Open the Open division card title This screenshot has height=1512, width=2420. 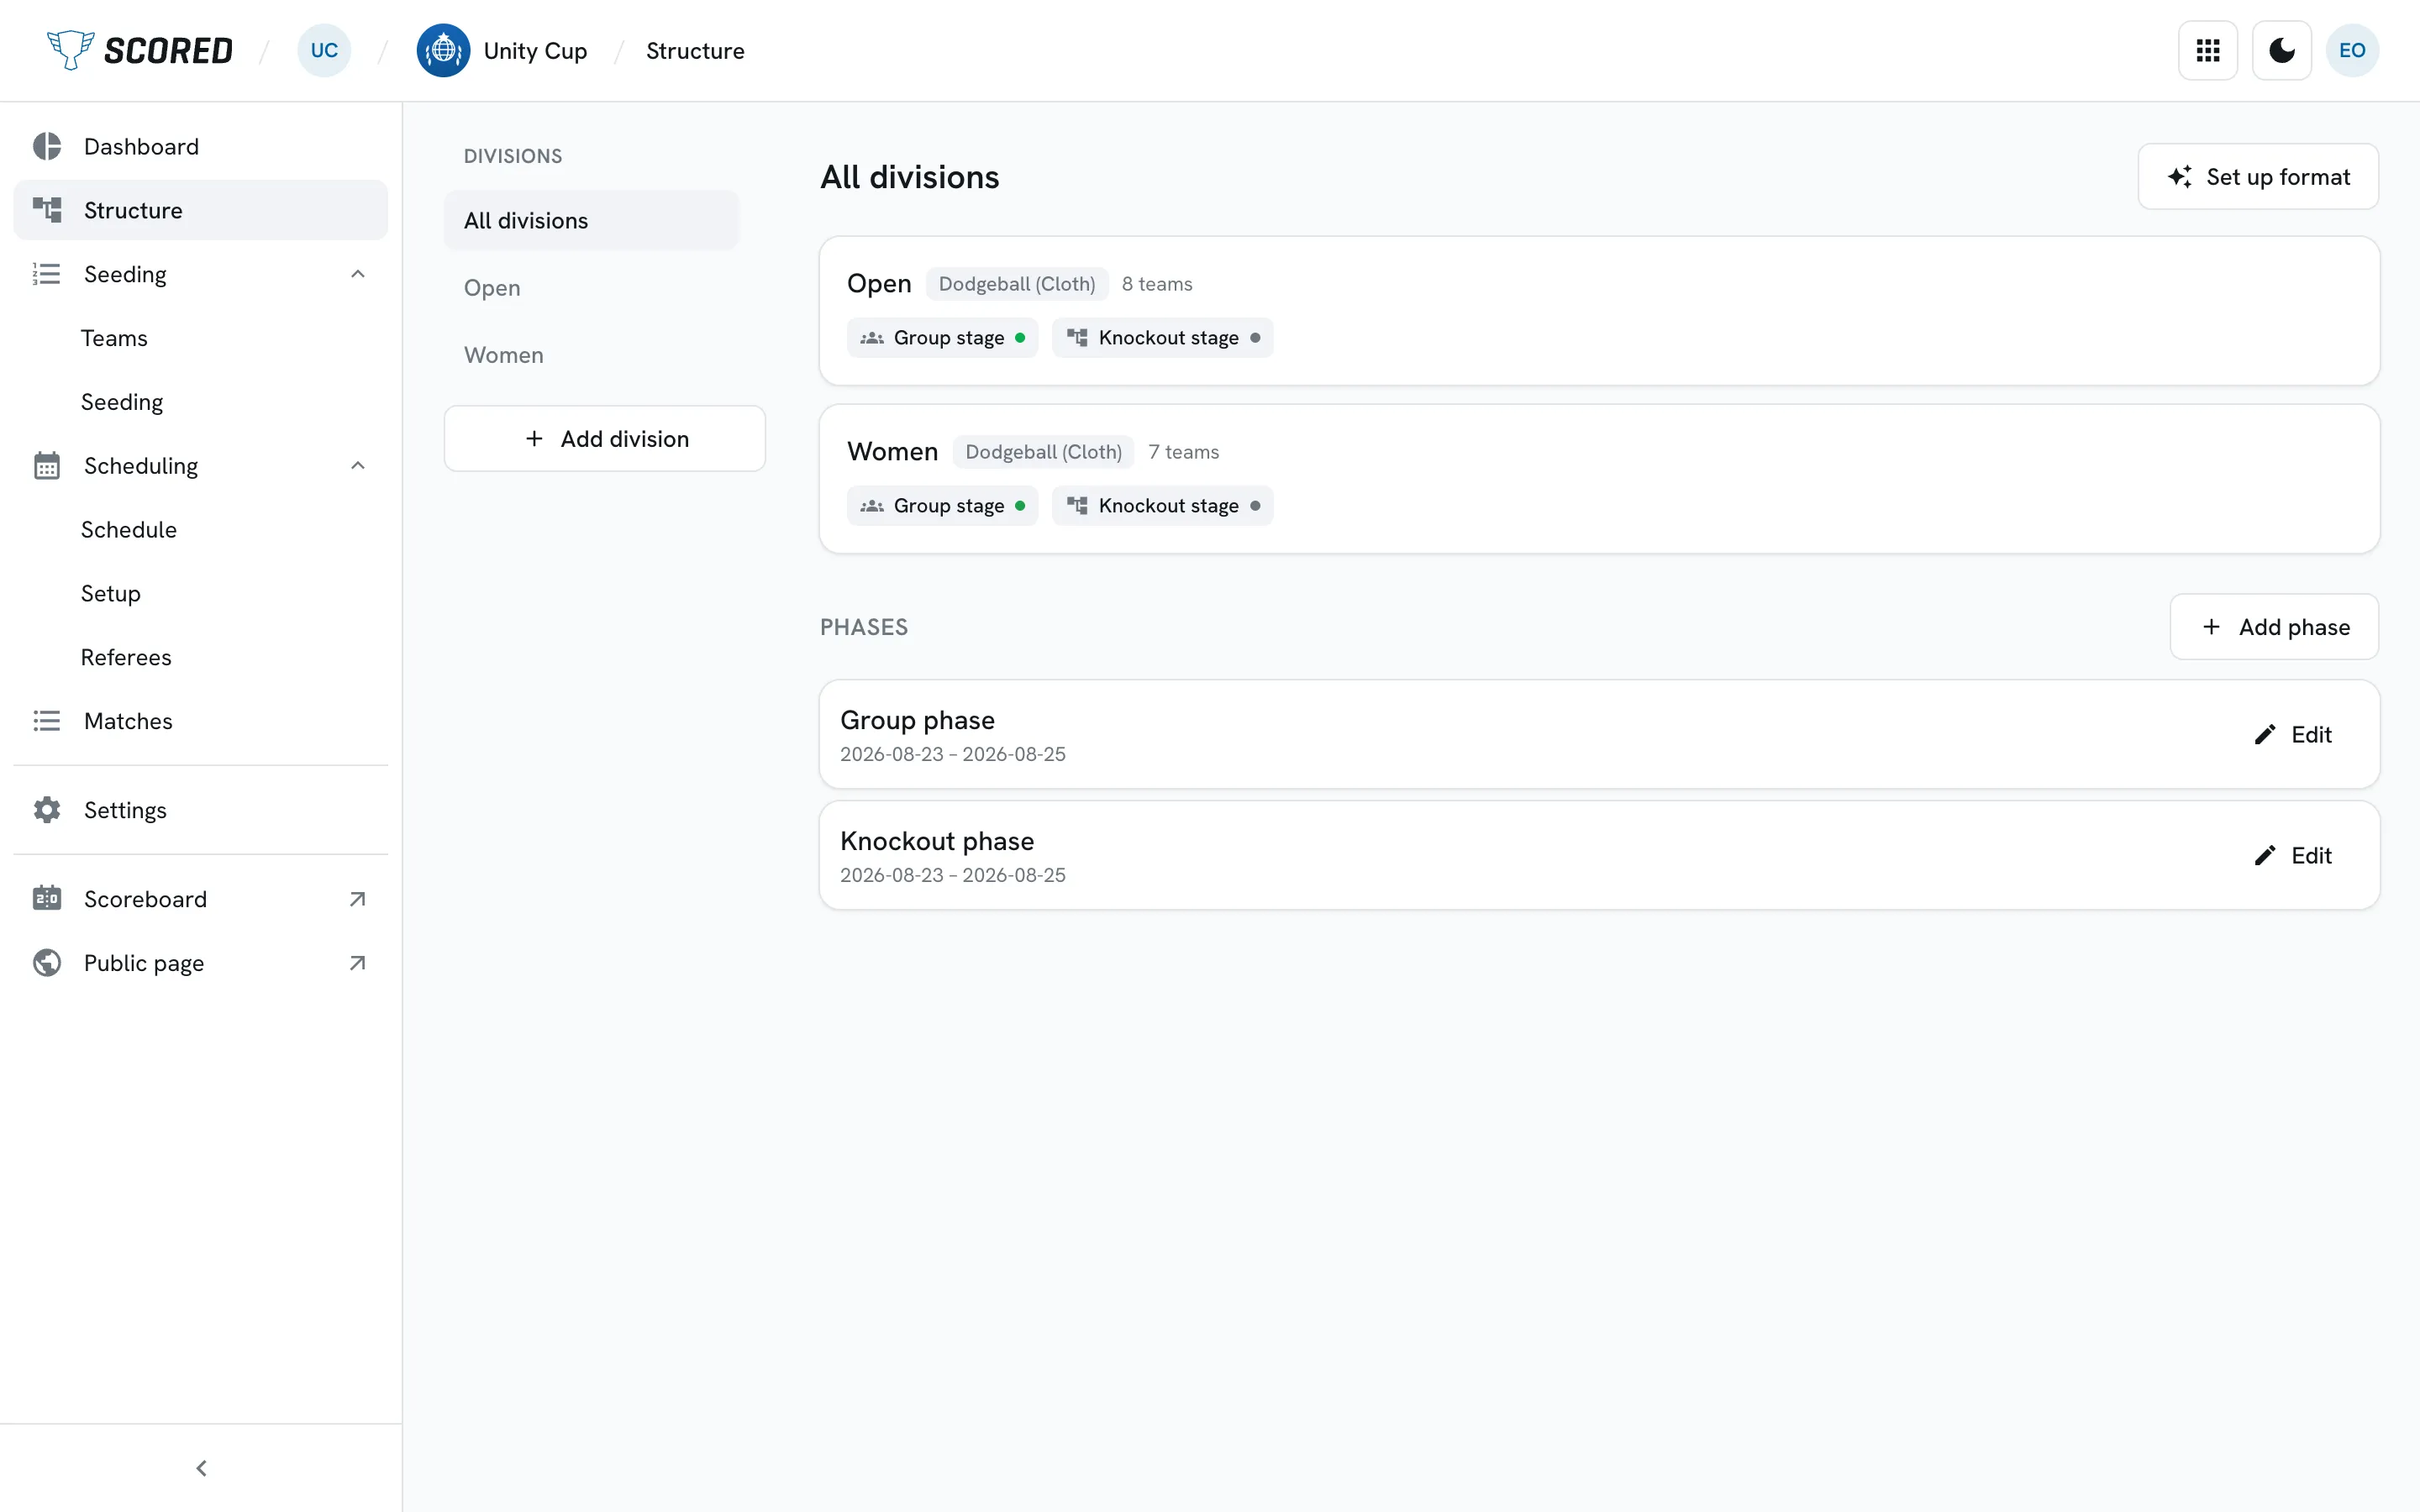pos(879,284)
